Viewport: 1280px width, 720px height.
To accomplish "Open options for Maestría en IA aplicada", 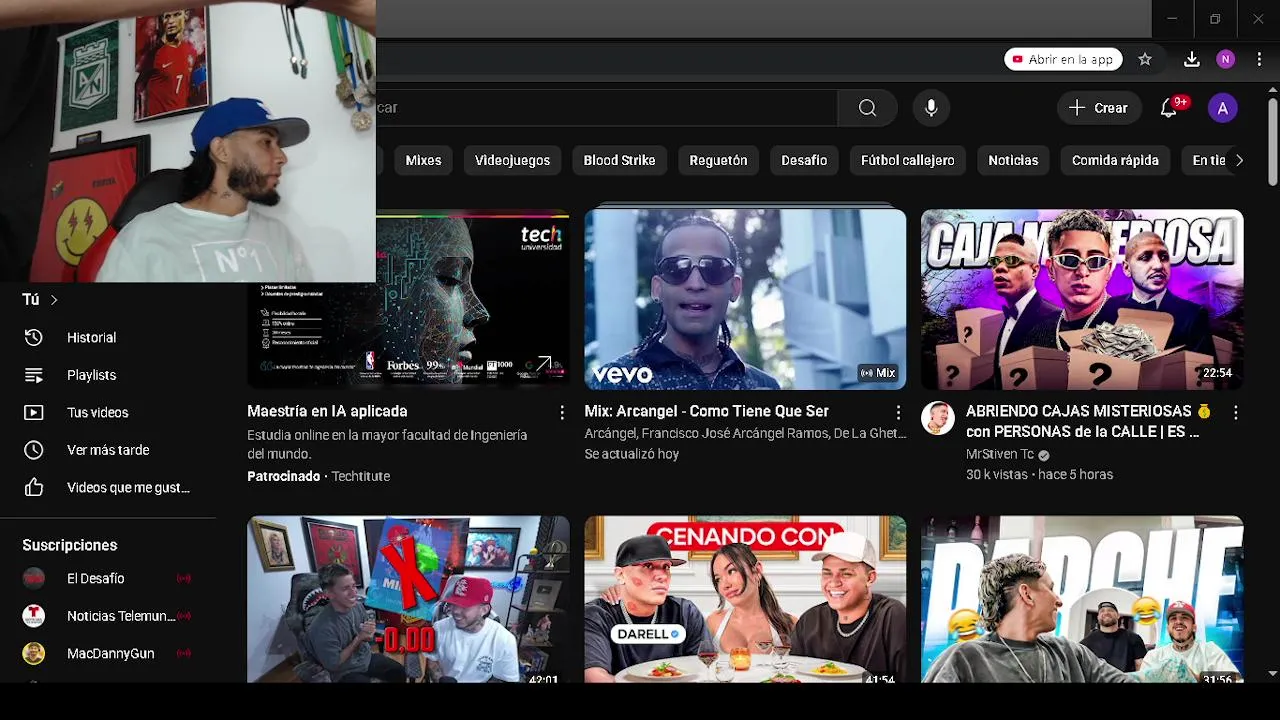I will point(562,412).
